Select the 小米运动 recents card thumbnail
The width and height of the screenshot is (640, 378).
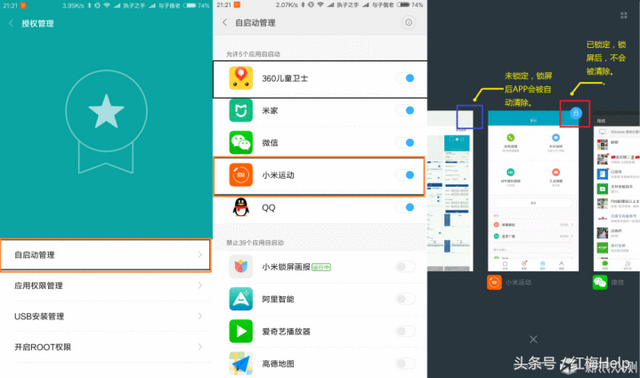click(x=533, y=191)
